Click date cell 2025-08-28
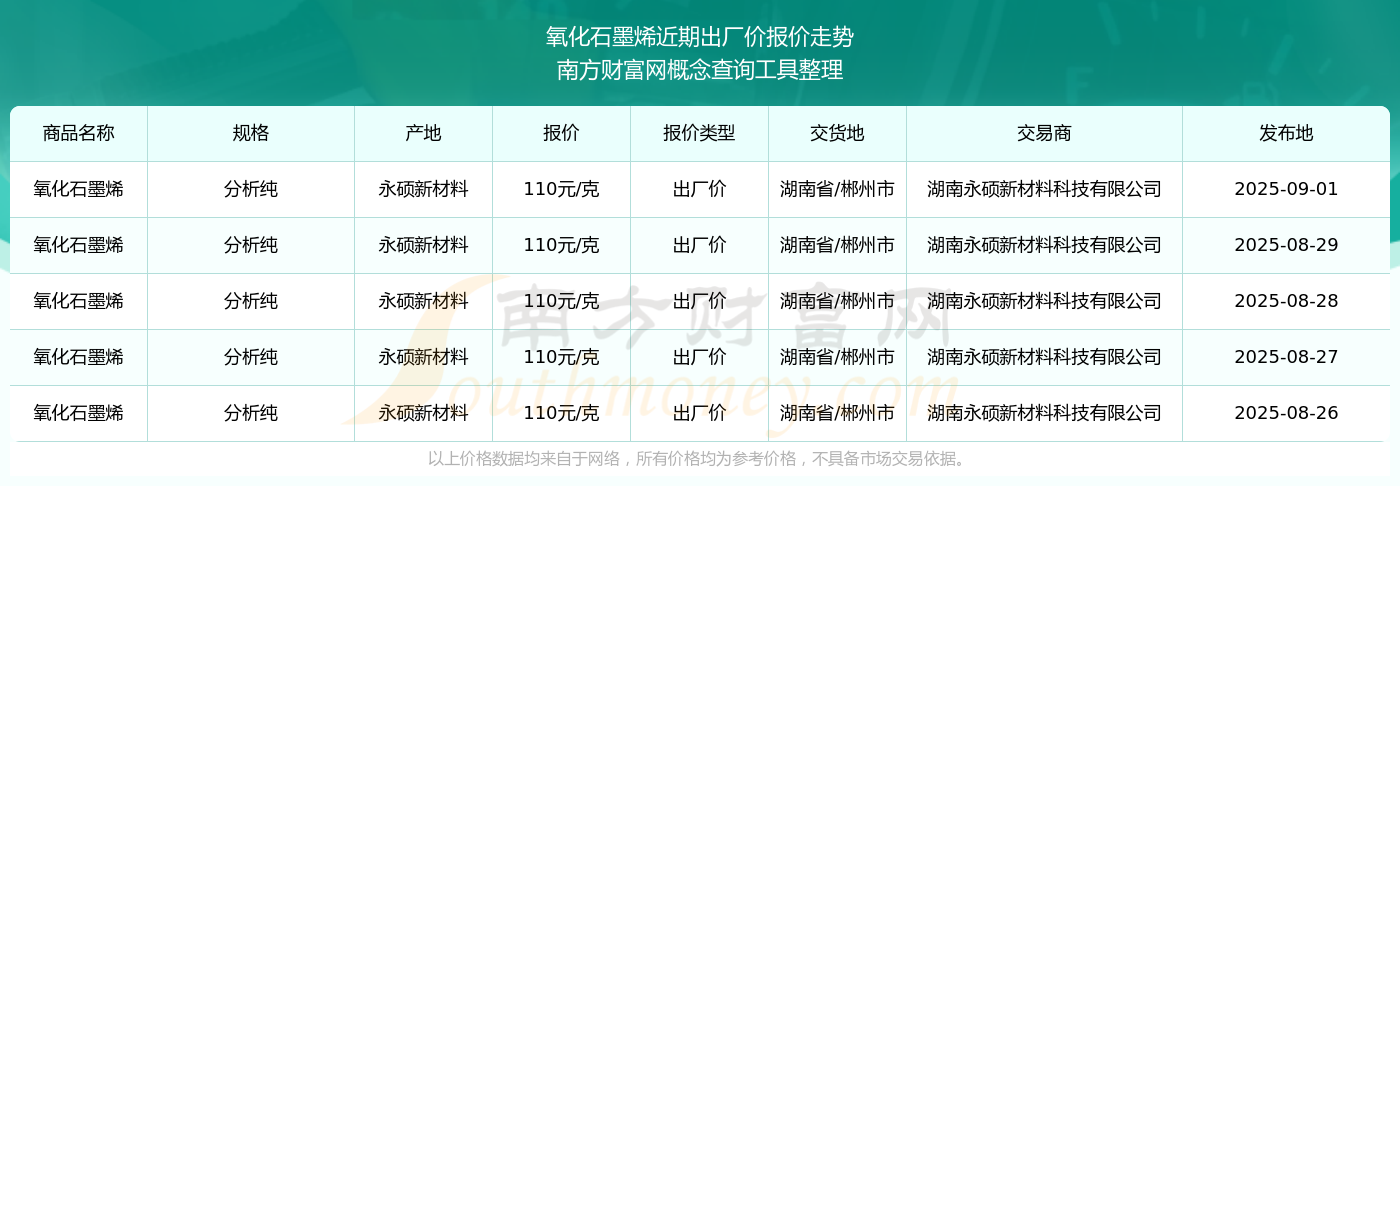This screenshot has width=1400, height=1205. point(1286,301)
